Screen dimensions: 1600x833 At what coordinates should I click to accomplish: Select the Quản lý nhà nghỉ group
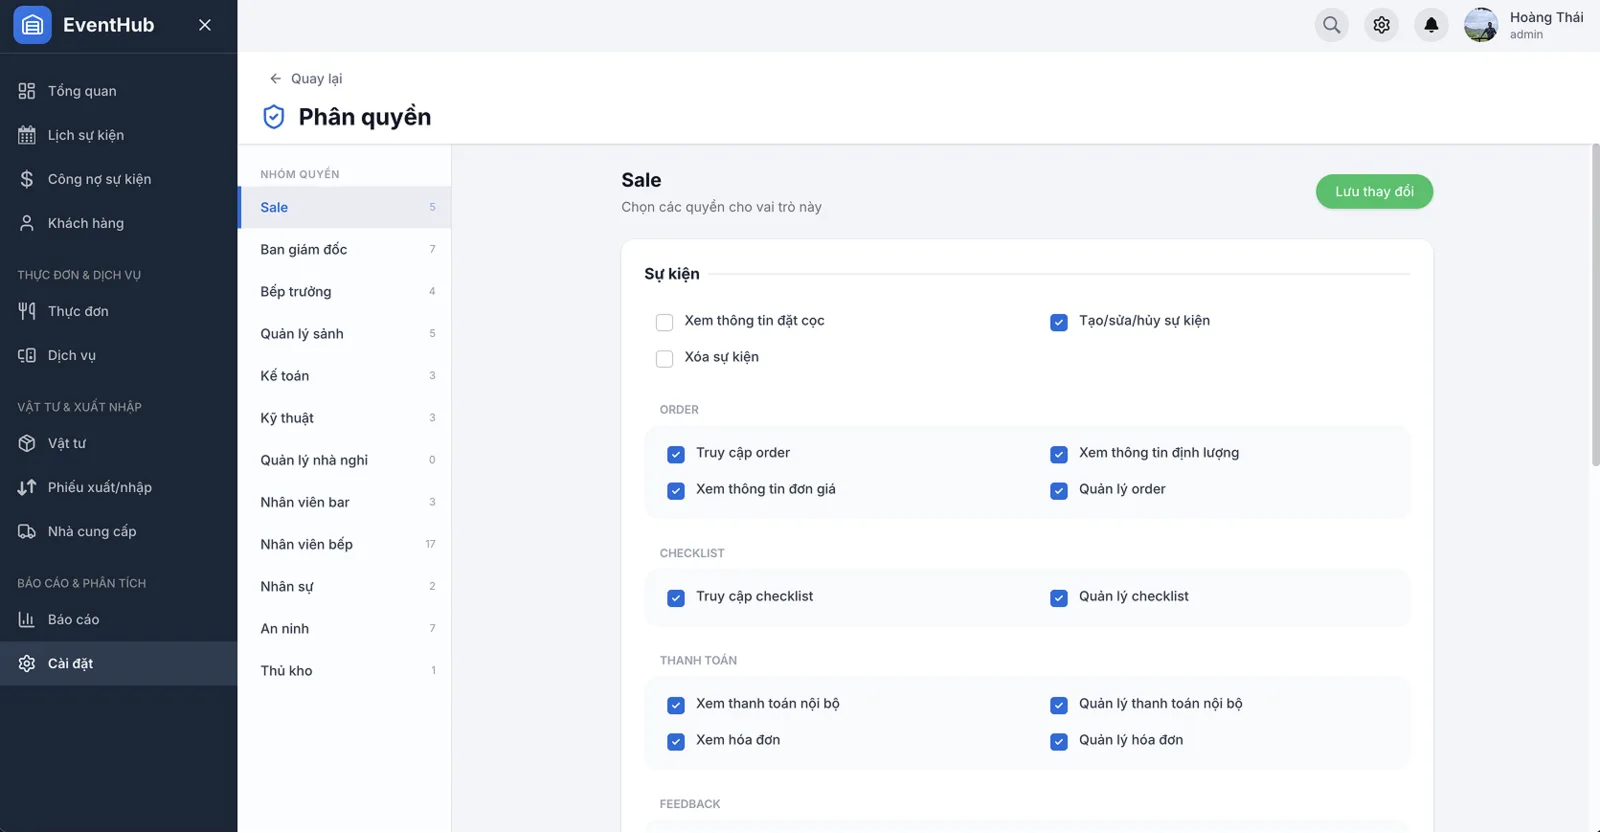click(x=344, y=459)
